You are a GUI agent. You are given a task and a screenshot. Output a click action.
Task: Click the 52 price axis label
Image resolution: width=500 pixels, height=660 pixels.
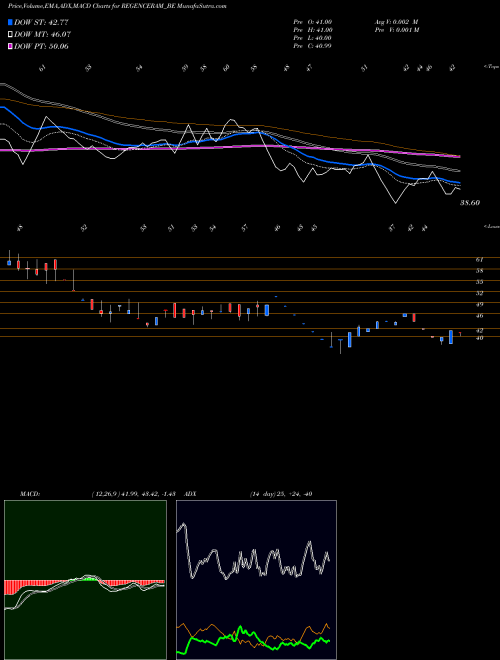(x=479, y=293)
